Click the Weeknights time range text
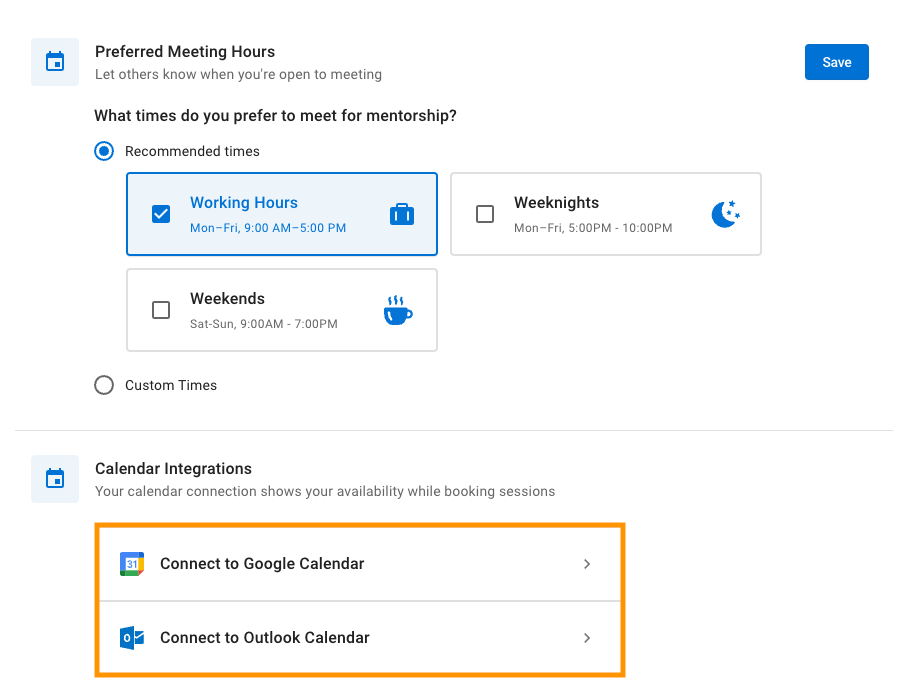This screenshot has width=908, height=695. [593, 228]
